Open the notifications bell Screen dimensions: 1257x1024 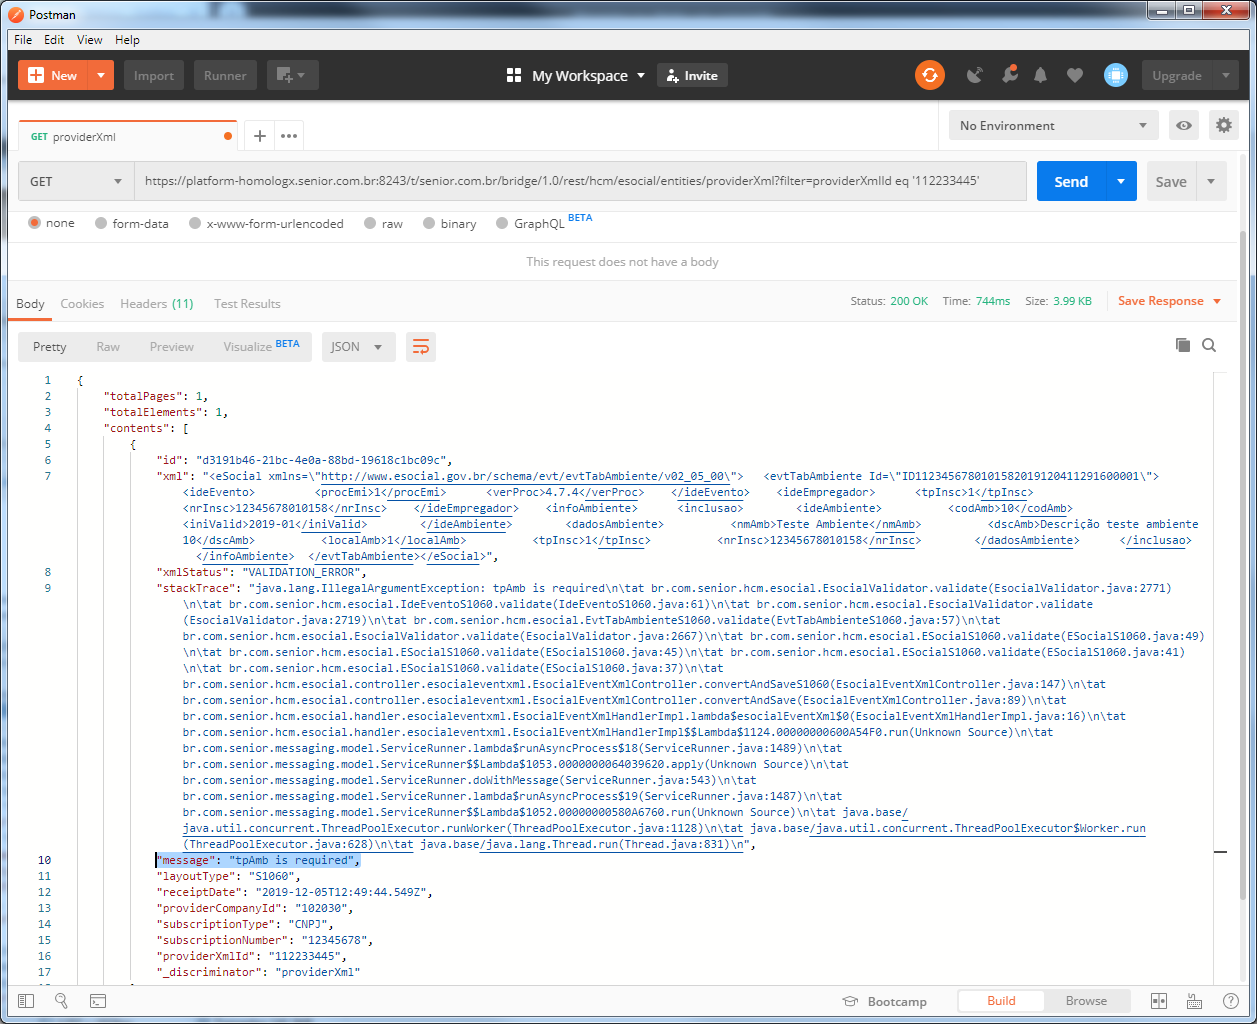[1041, 75]
